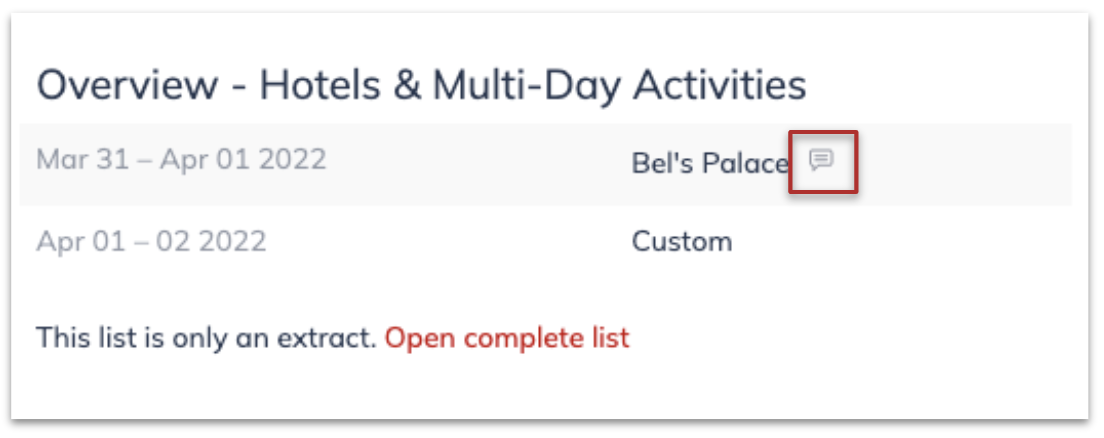Click the 'This list is only an extract' text

coord(207,338)
